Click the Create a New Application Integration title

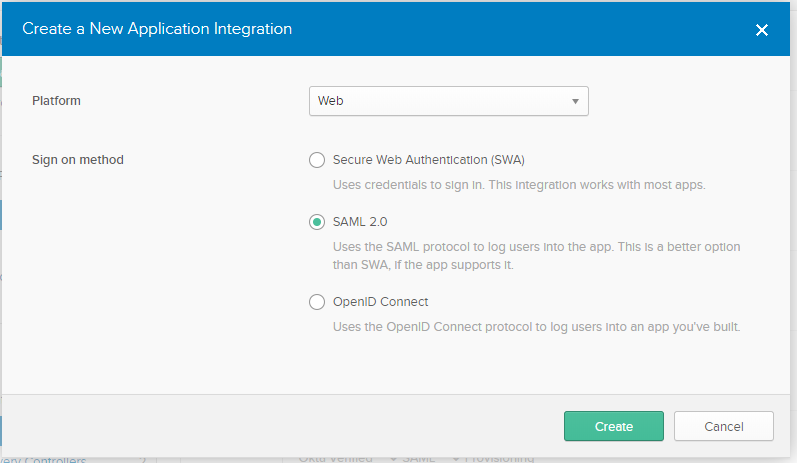[157, 29]
